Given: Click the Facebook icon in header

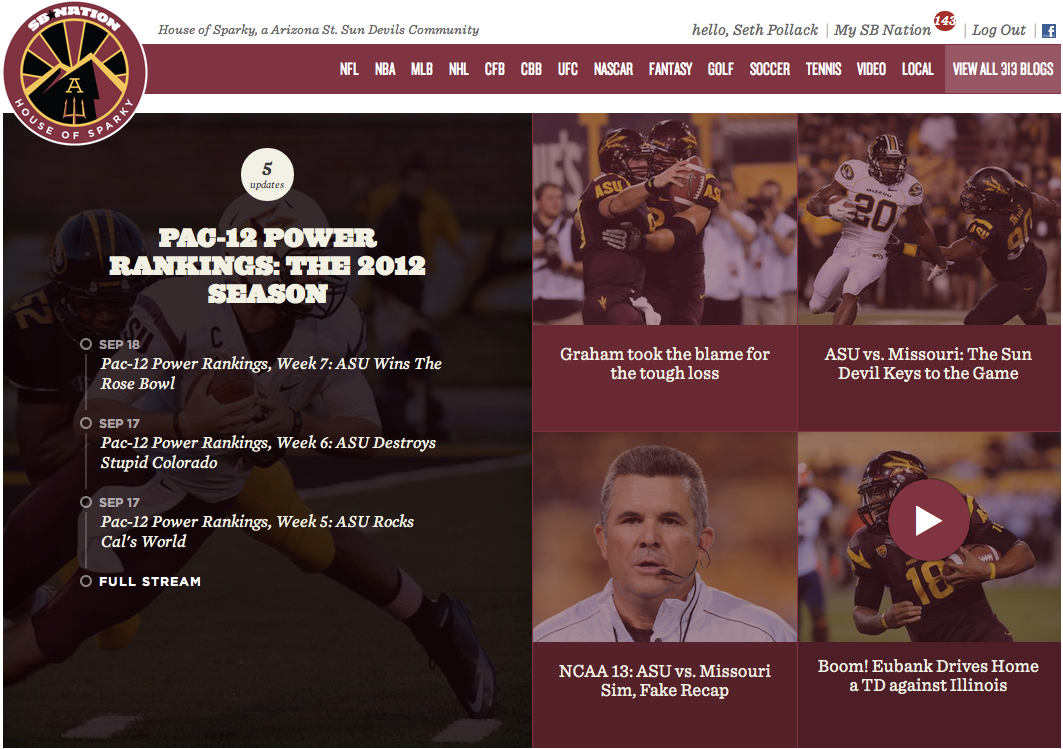Looking at the screenshot, I should (x=1048, y=31).
